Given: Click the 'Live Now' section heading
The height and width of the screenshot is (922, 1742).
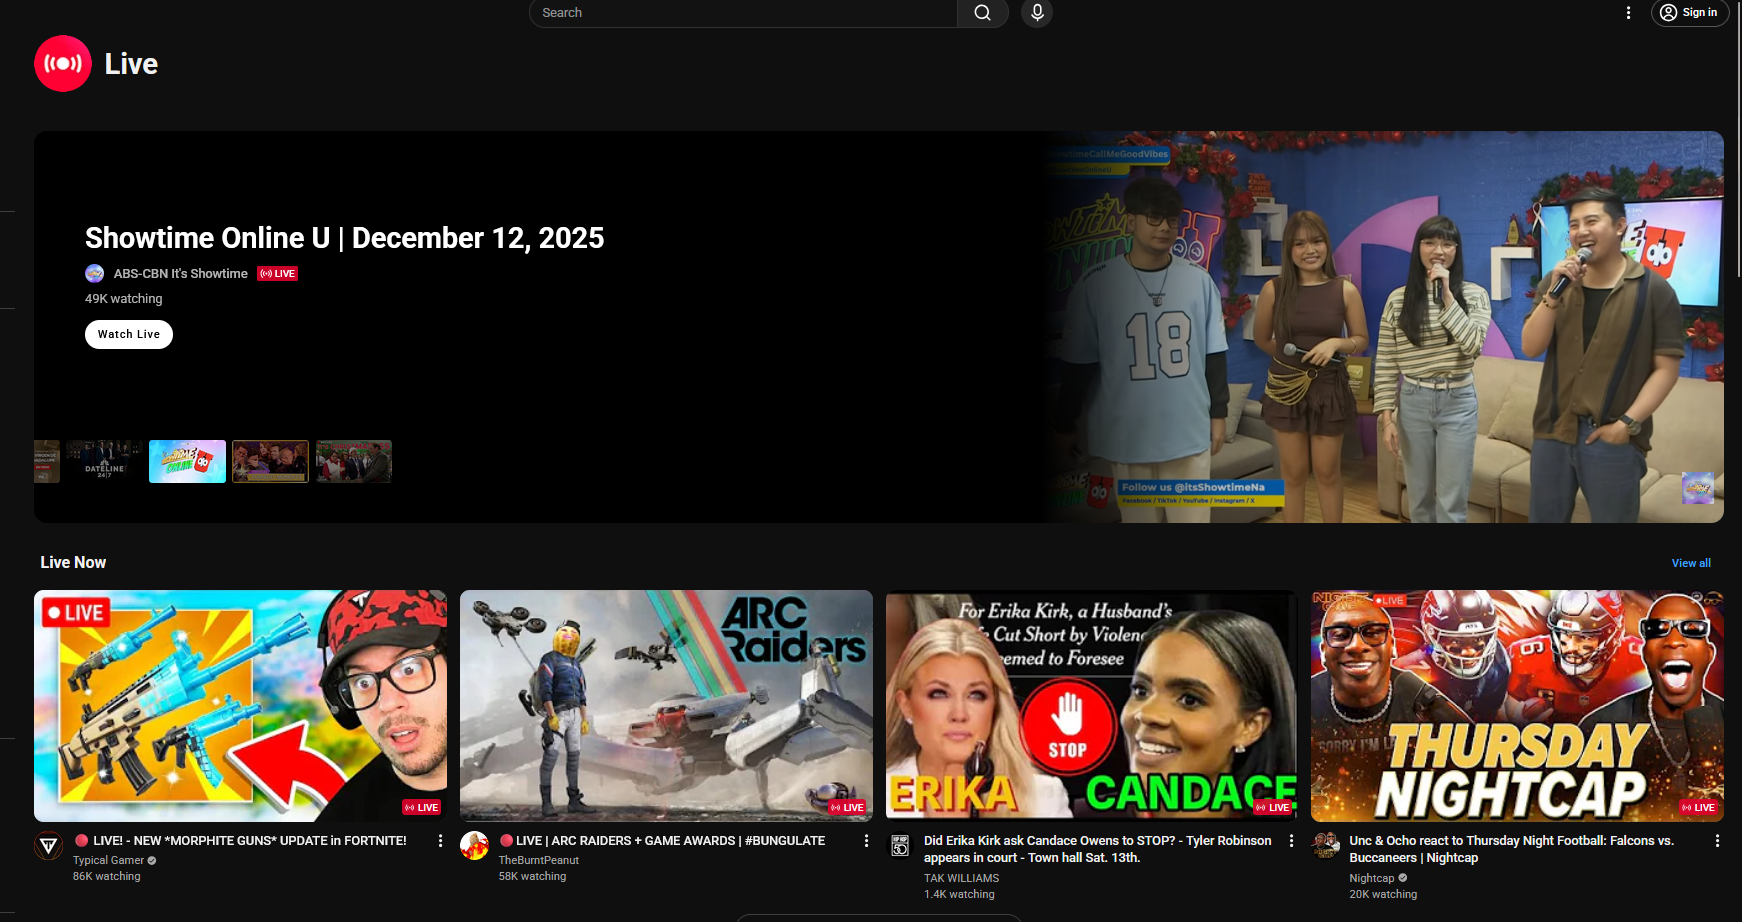Looking at the screenshot, I should point(73,563).
